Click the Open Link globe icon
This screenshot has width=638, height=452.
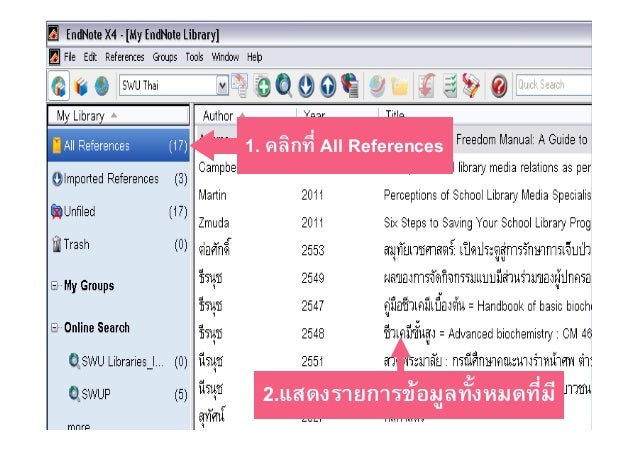coord(377,86)
